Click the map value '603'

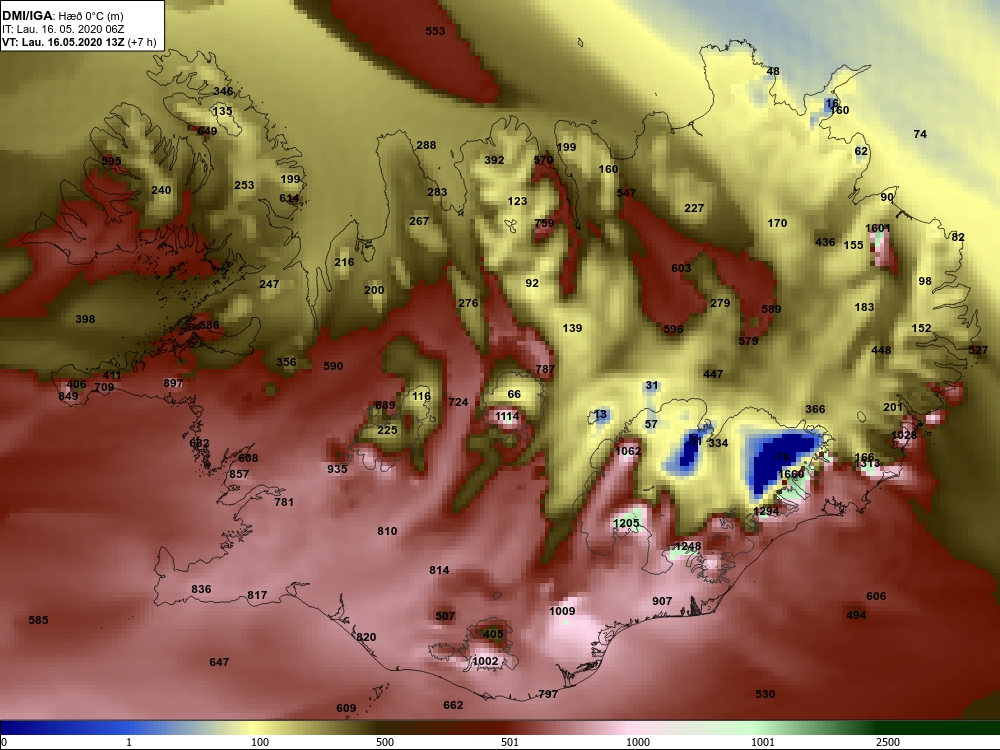tap(681, 268)
